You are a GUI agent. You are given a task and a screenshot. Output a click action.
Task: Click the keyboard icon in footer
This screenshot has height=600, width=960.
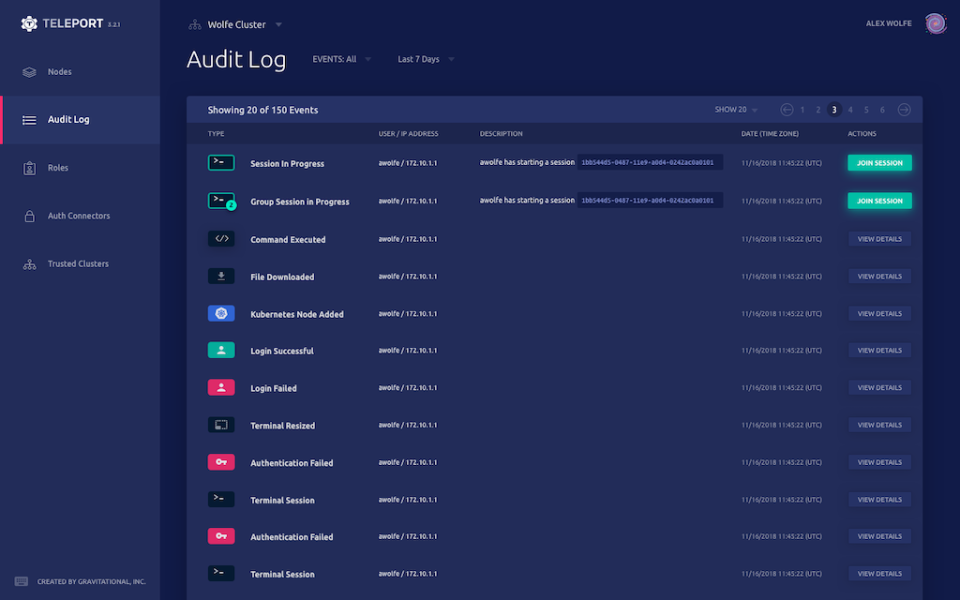click(21, 581)
